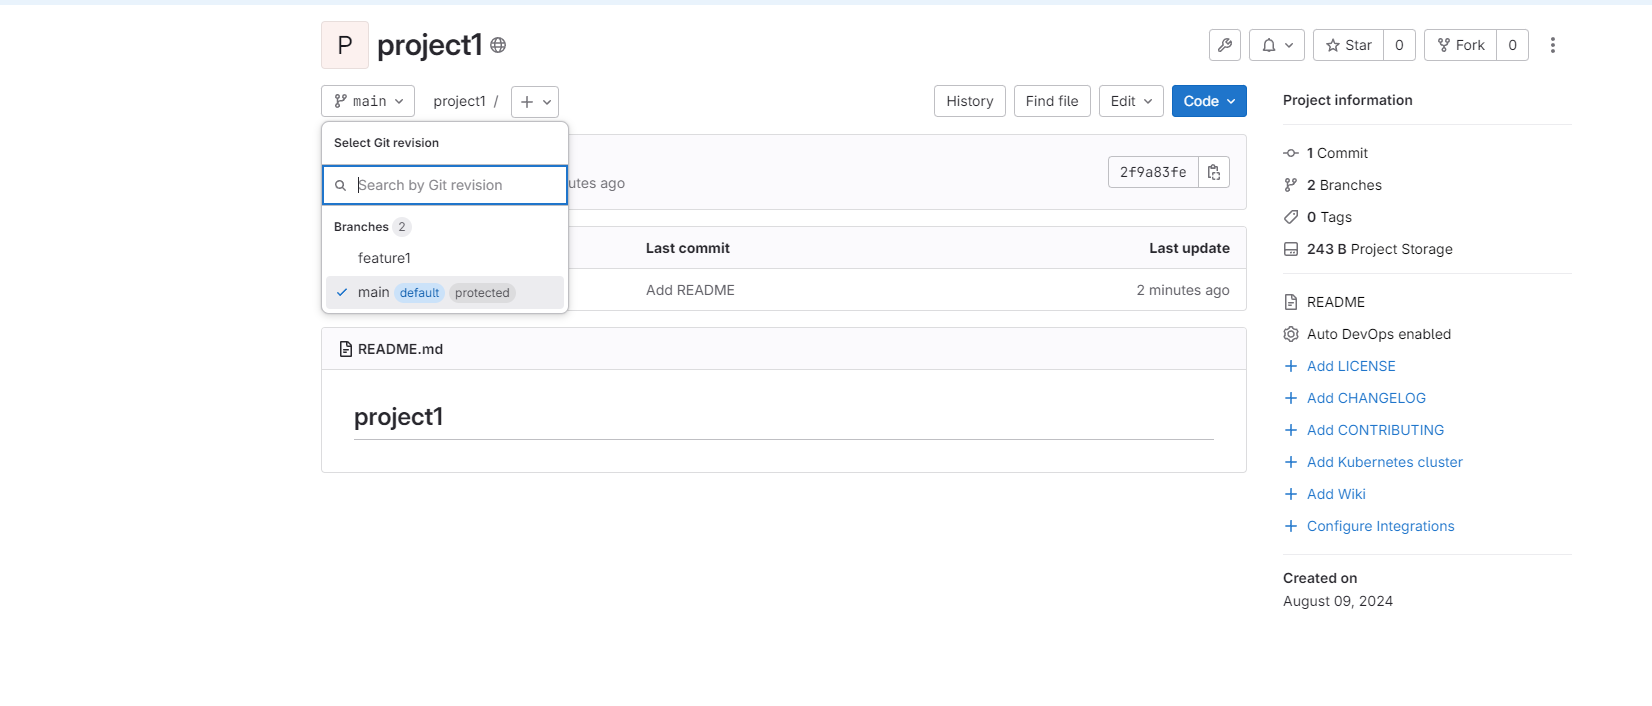Open 2 Branches link
1652x706 pixels.
1344,185
